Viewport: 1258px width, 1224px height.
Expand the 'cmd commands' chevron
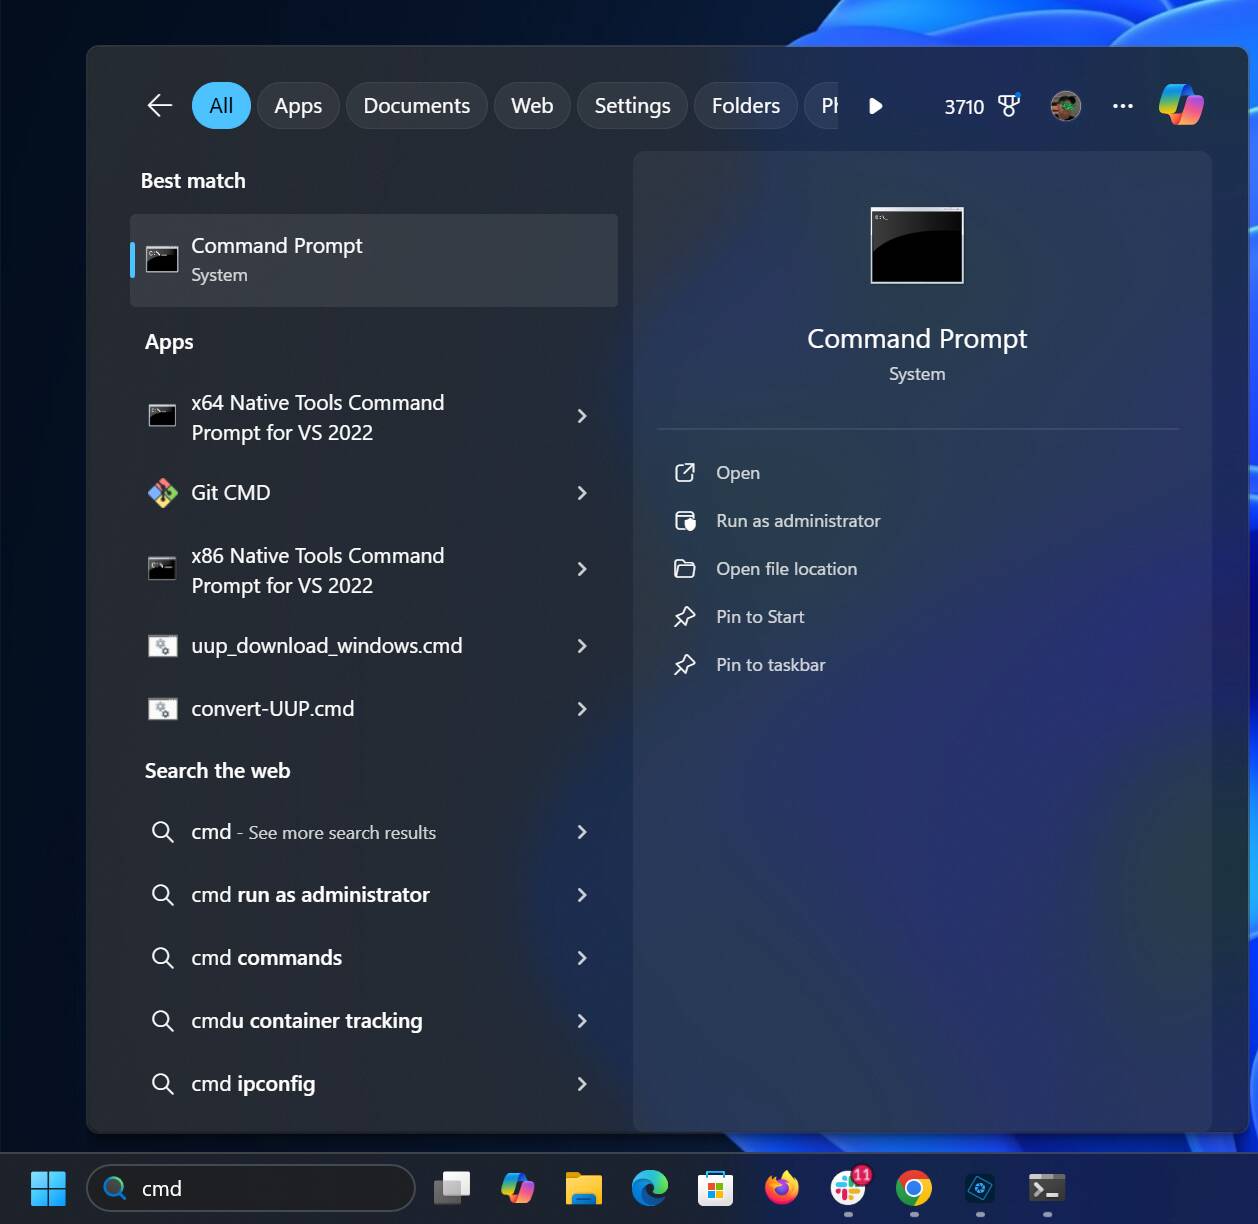(x=582, y=958)
